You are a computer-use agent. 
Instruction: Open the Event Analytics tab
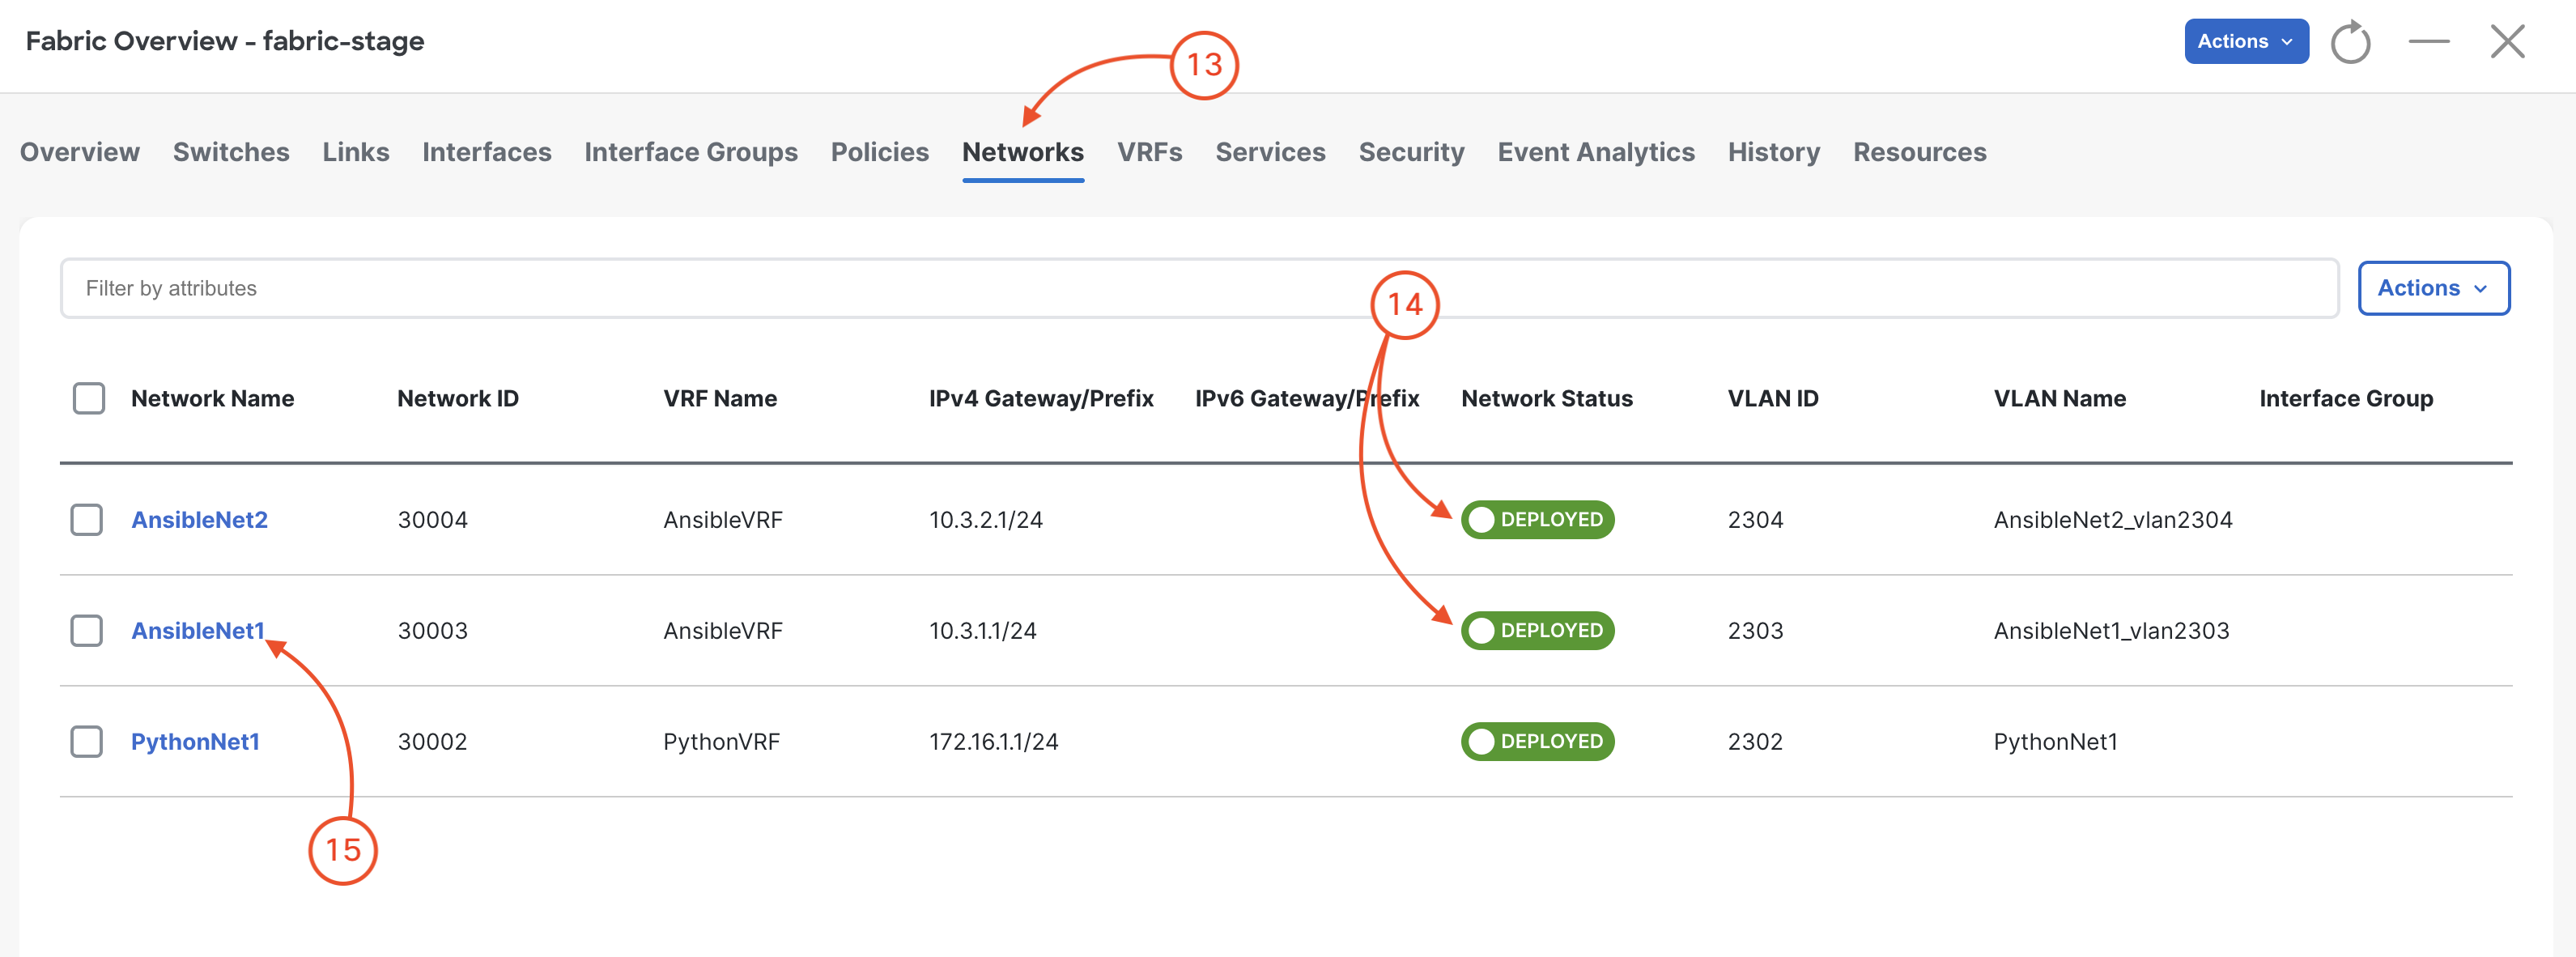(1596, 152)
